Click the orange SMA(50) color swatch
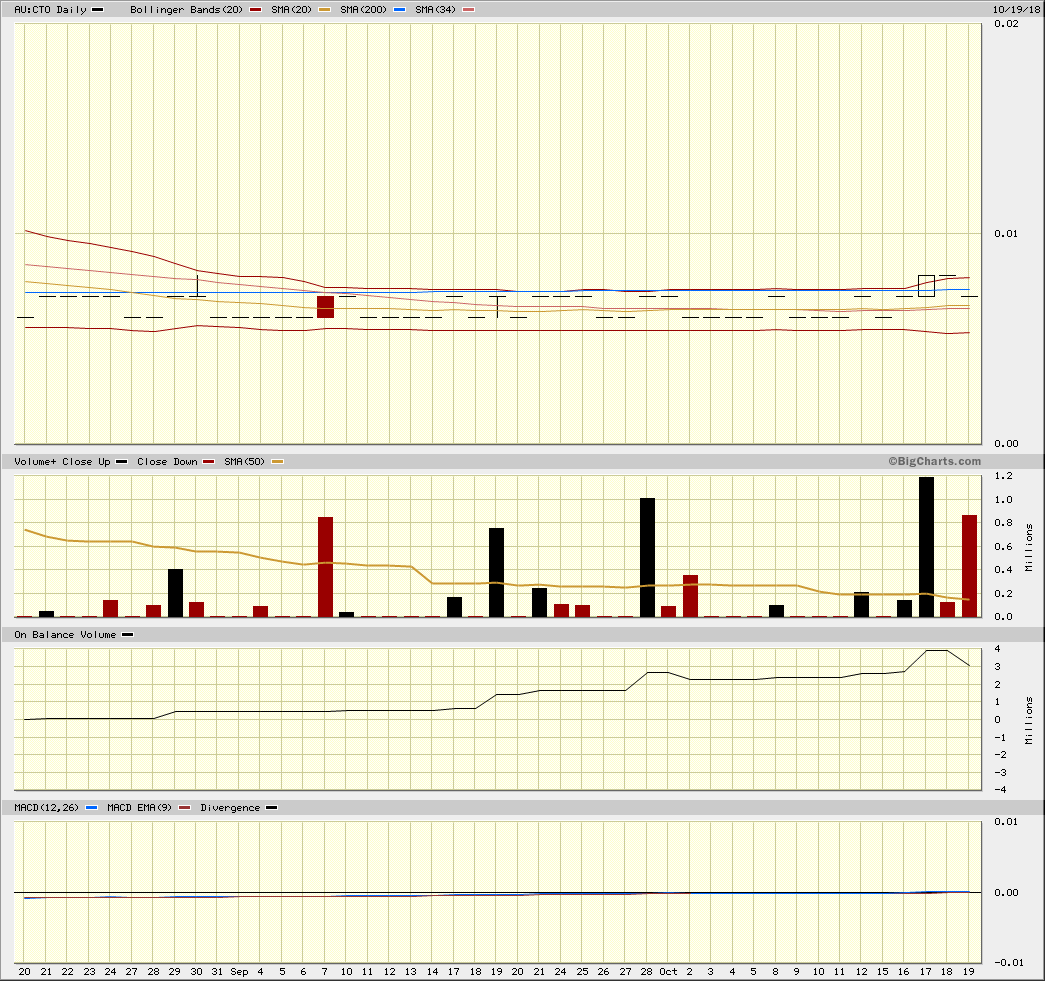 pyautogui.click(x=278, y=462)
